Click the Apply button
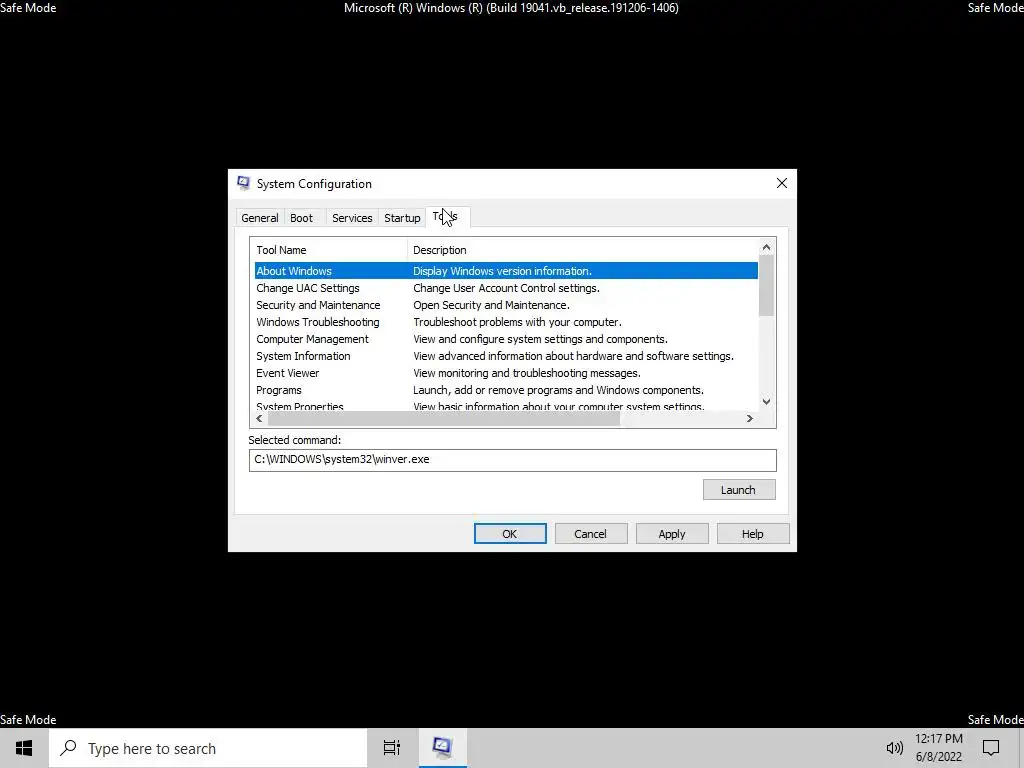1024x768 pixels. click(671, 534)
